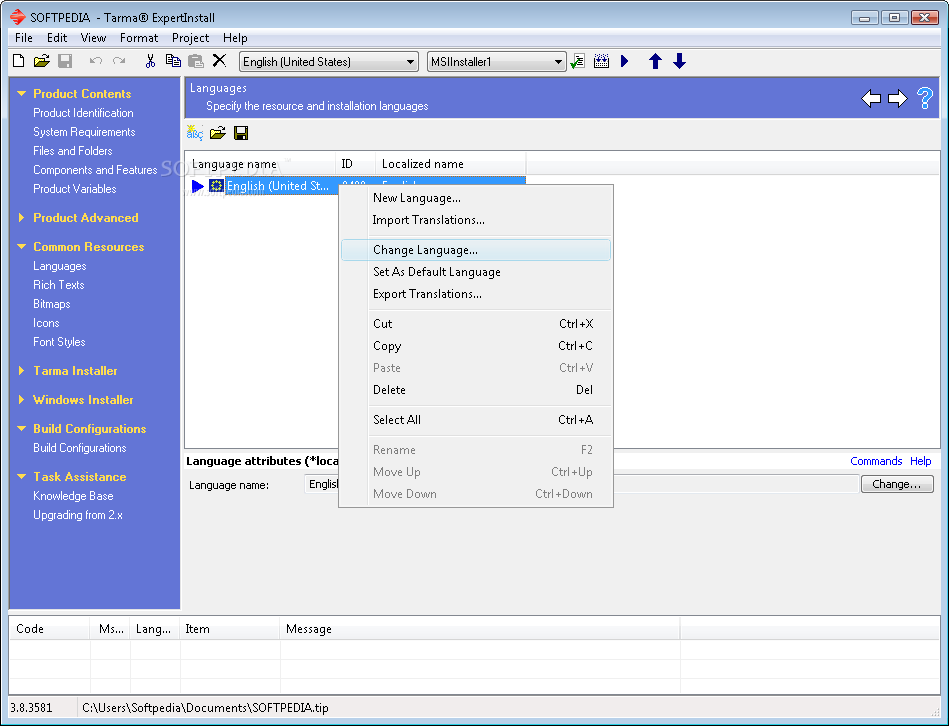The height and width of the screenshot is (726, 949).
Task: Choose Select All from context menu
Action: tap(476, 419)
